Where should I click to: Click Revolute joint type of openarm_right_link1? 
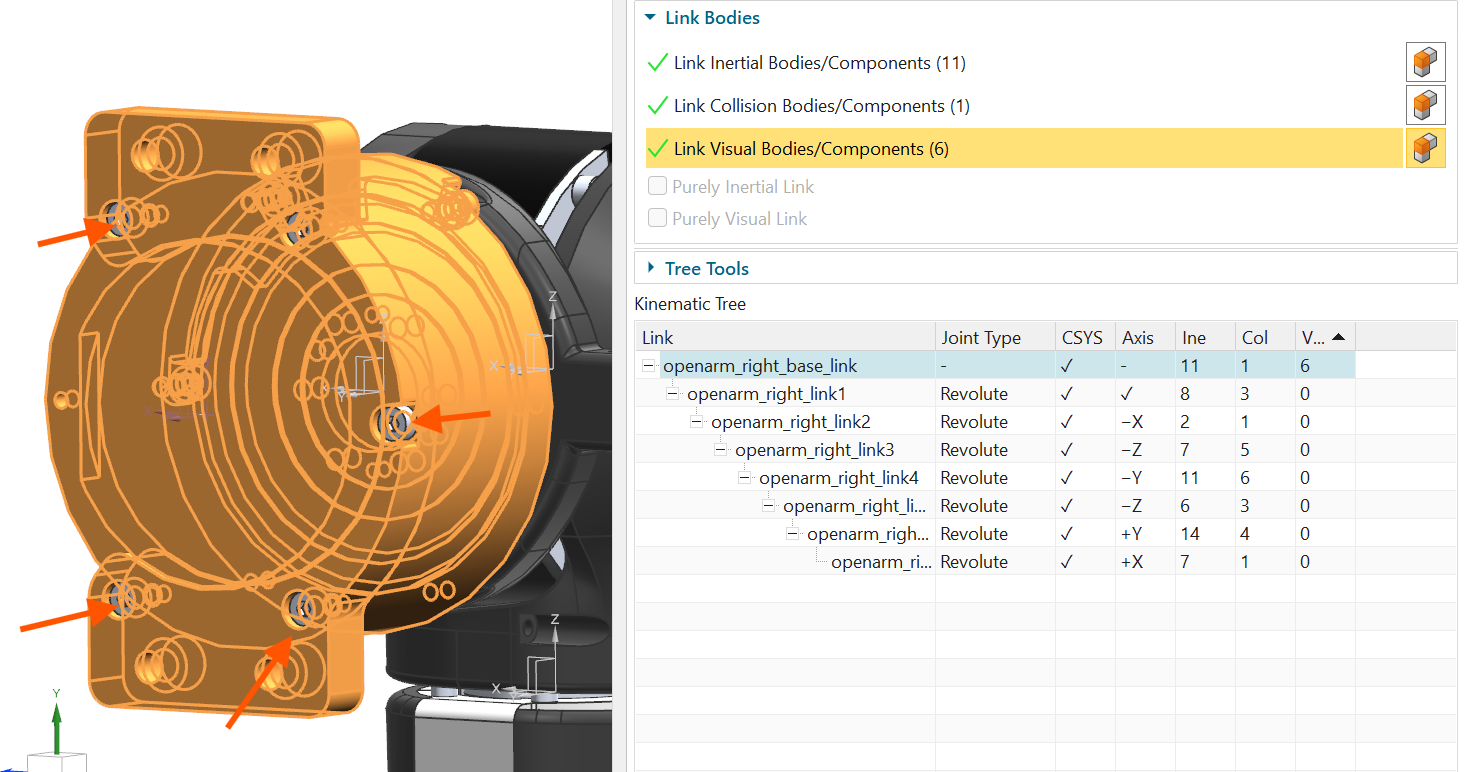974,394
